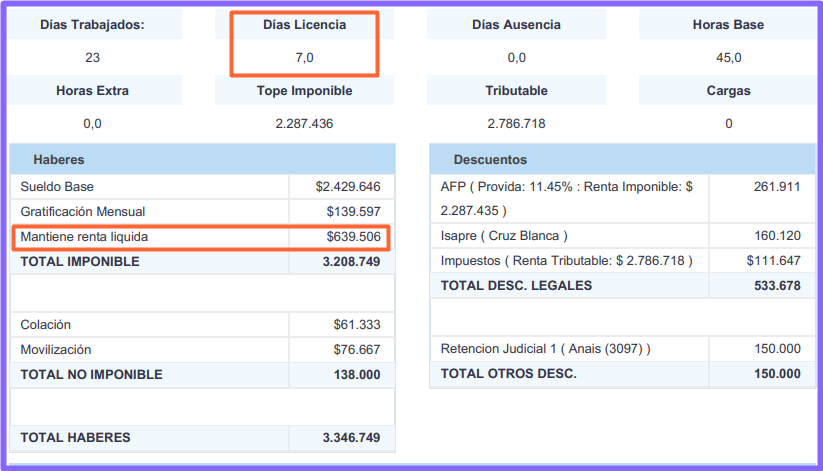
Task: Select the 'Cargas' header
Action: click(729, 91)
